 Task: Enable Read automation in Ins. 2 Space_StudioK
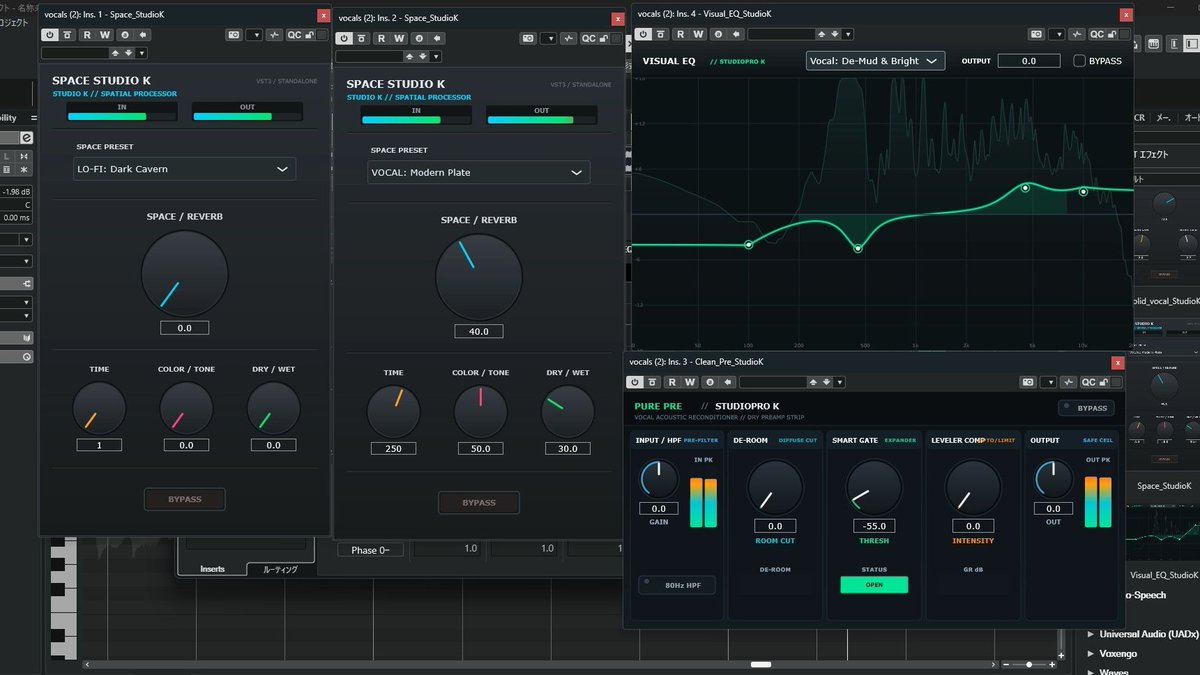[380, 39]
